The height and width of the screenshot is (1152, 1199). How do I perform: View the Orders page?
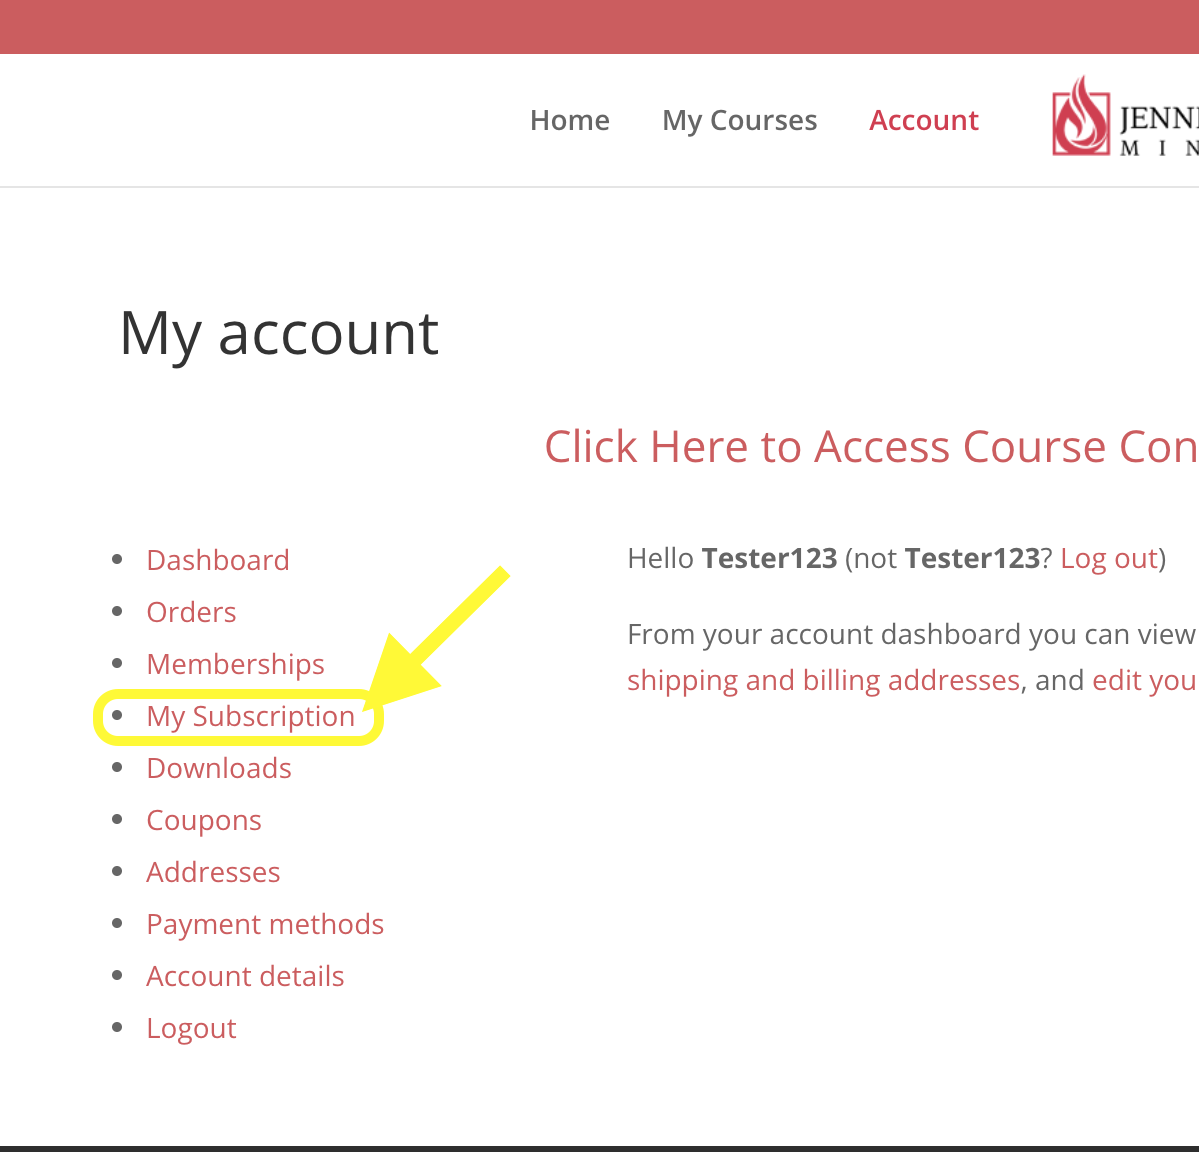point(191,612)
